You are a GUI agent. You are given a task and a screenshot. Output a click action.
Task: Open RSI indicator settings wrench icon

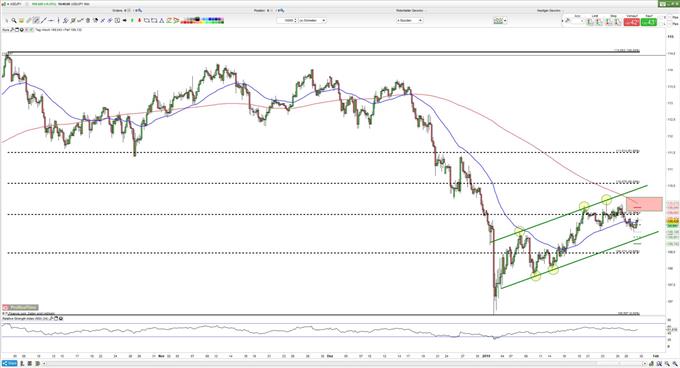51,319
